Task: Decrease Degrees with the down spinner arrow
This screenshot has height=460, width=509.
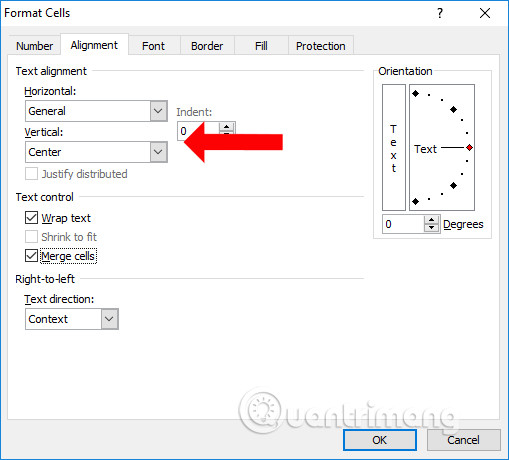Action: [x=432, y=228]
